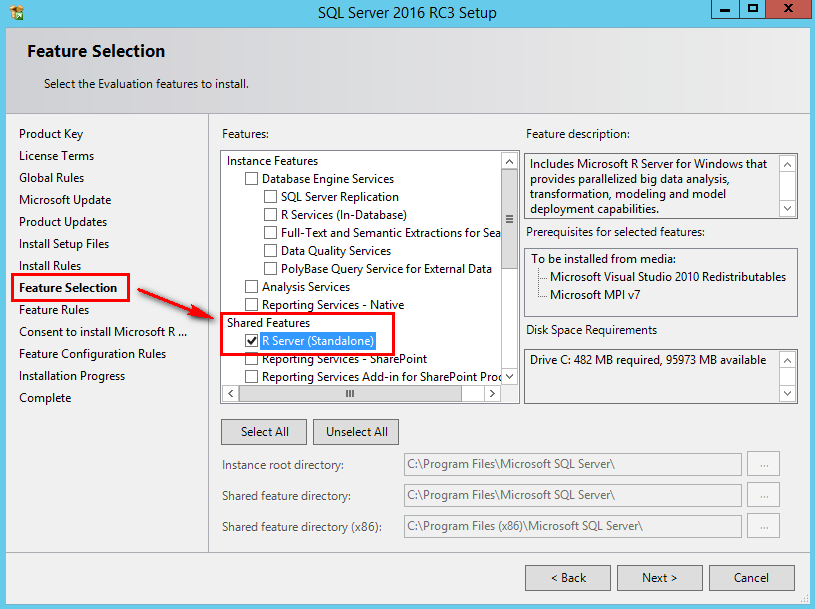
Task: Enable Data Quality Services checkbox
Action: point(270,251)
